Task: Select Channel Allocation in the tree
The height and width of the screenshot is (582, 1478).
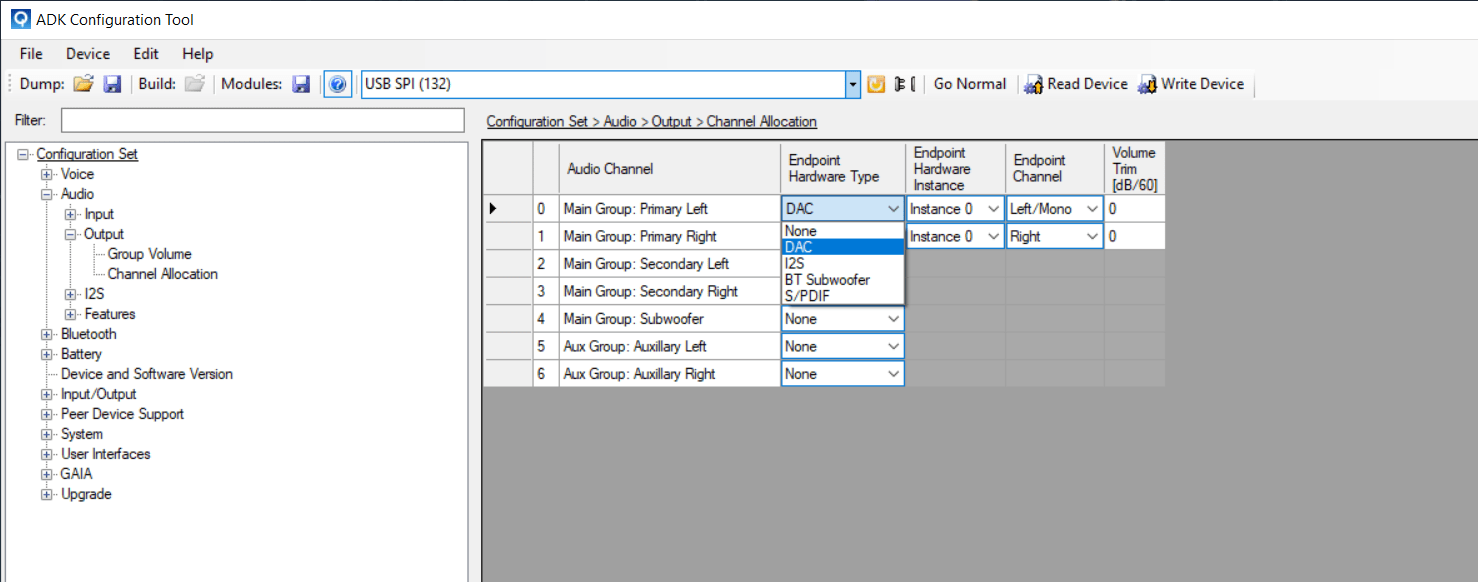Action: (162, 274)
